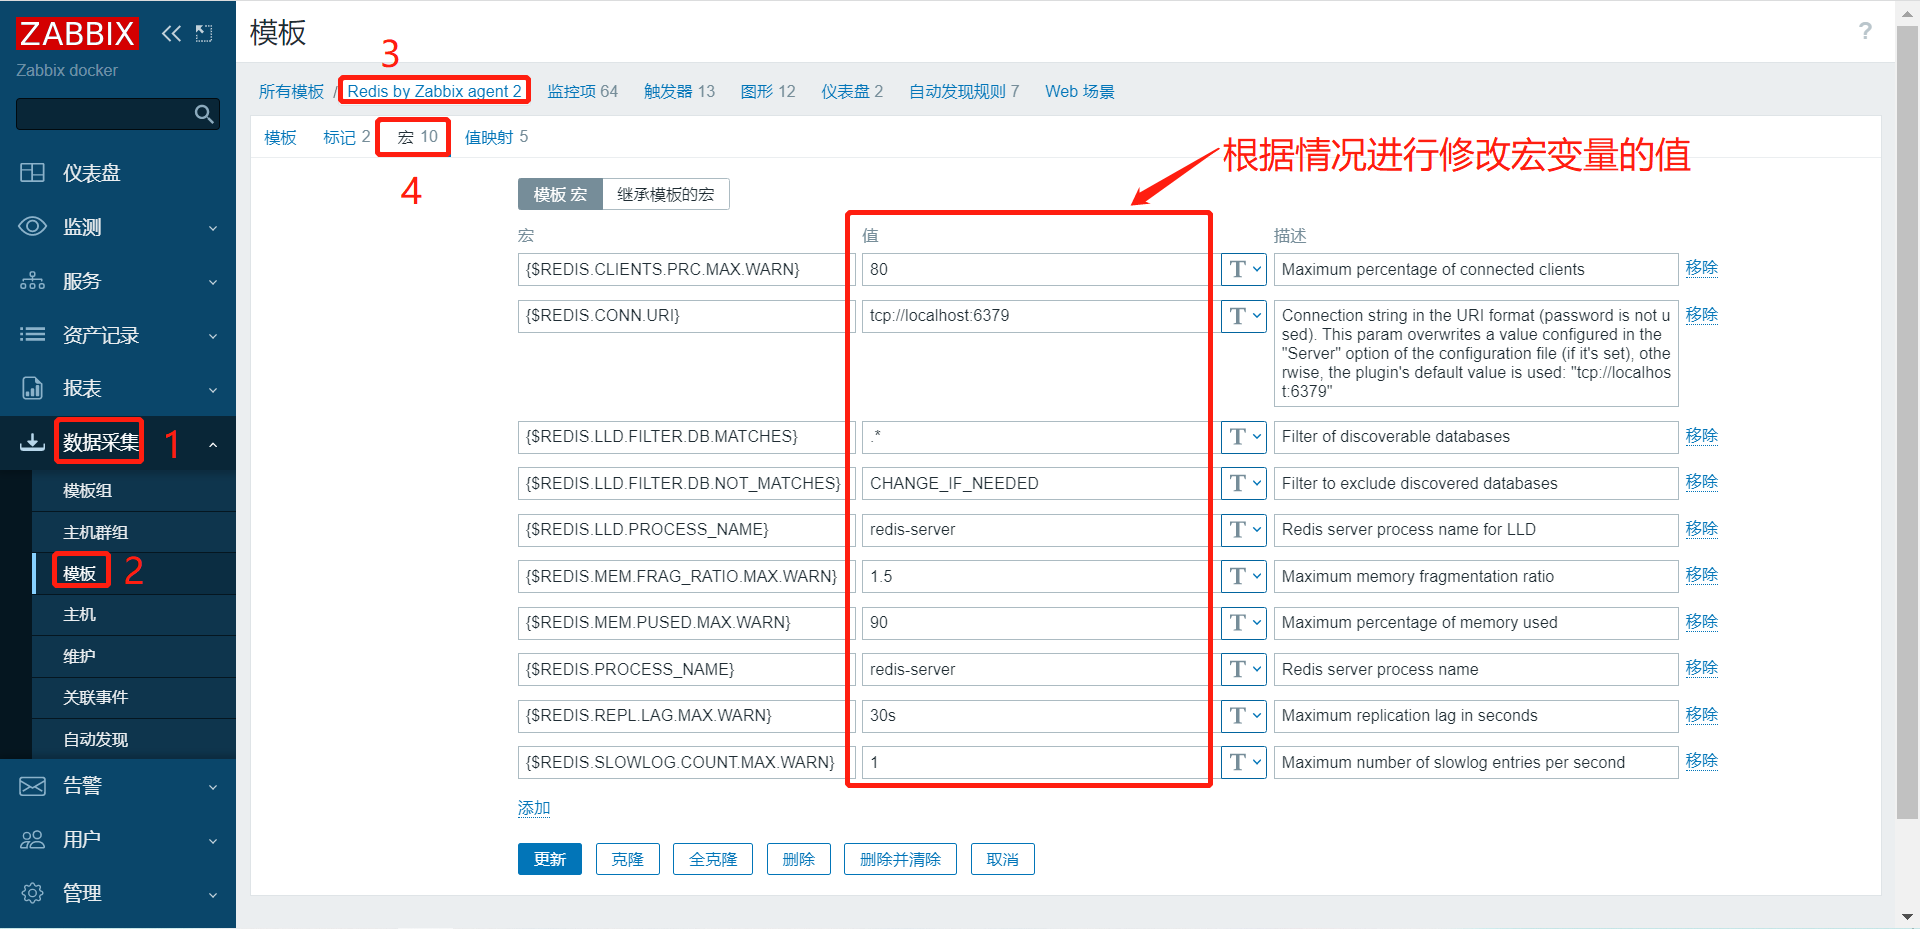Click the 监测 eye icon
The height and width of the screenshot is (929, 1920).
[32, 227]
